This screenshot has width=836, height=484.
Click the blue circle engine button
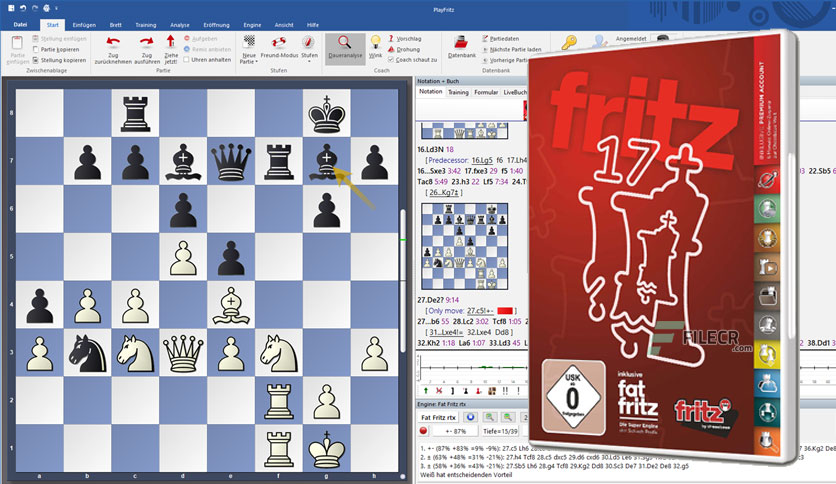tap(470, 417)
